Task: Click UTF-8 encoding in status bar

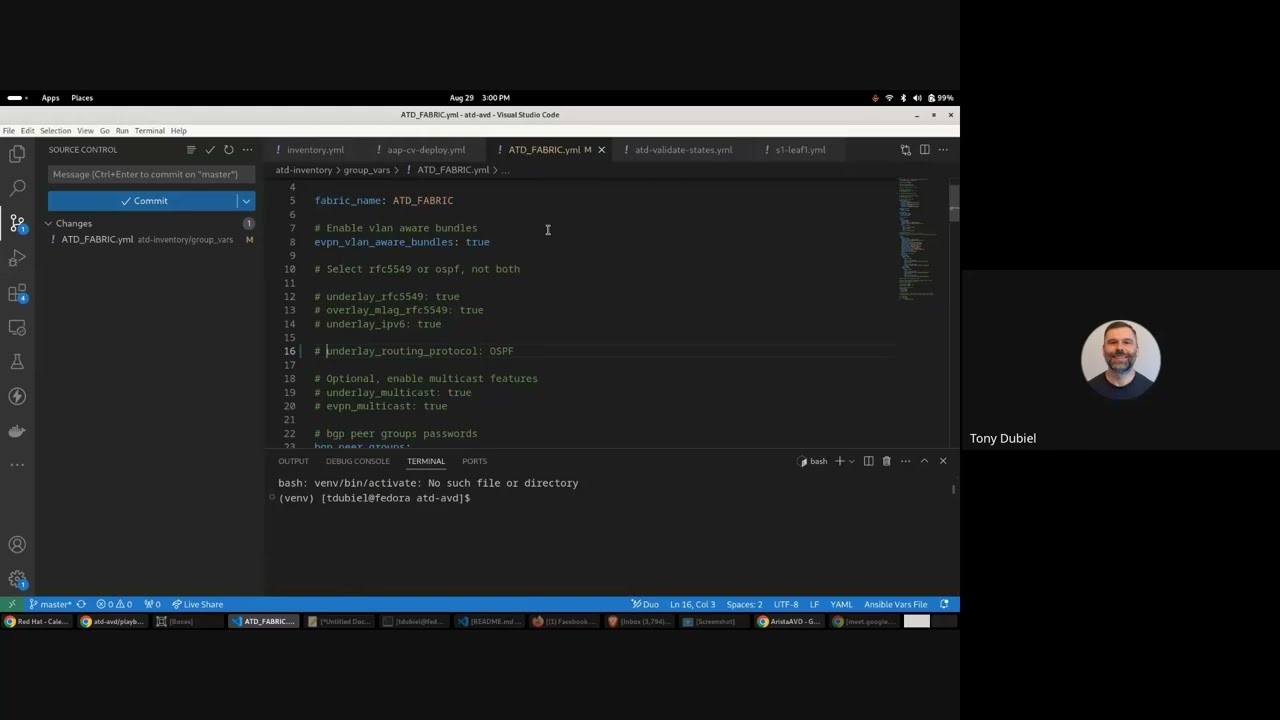Action: click(786, 604)
